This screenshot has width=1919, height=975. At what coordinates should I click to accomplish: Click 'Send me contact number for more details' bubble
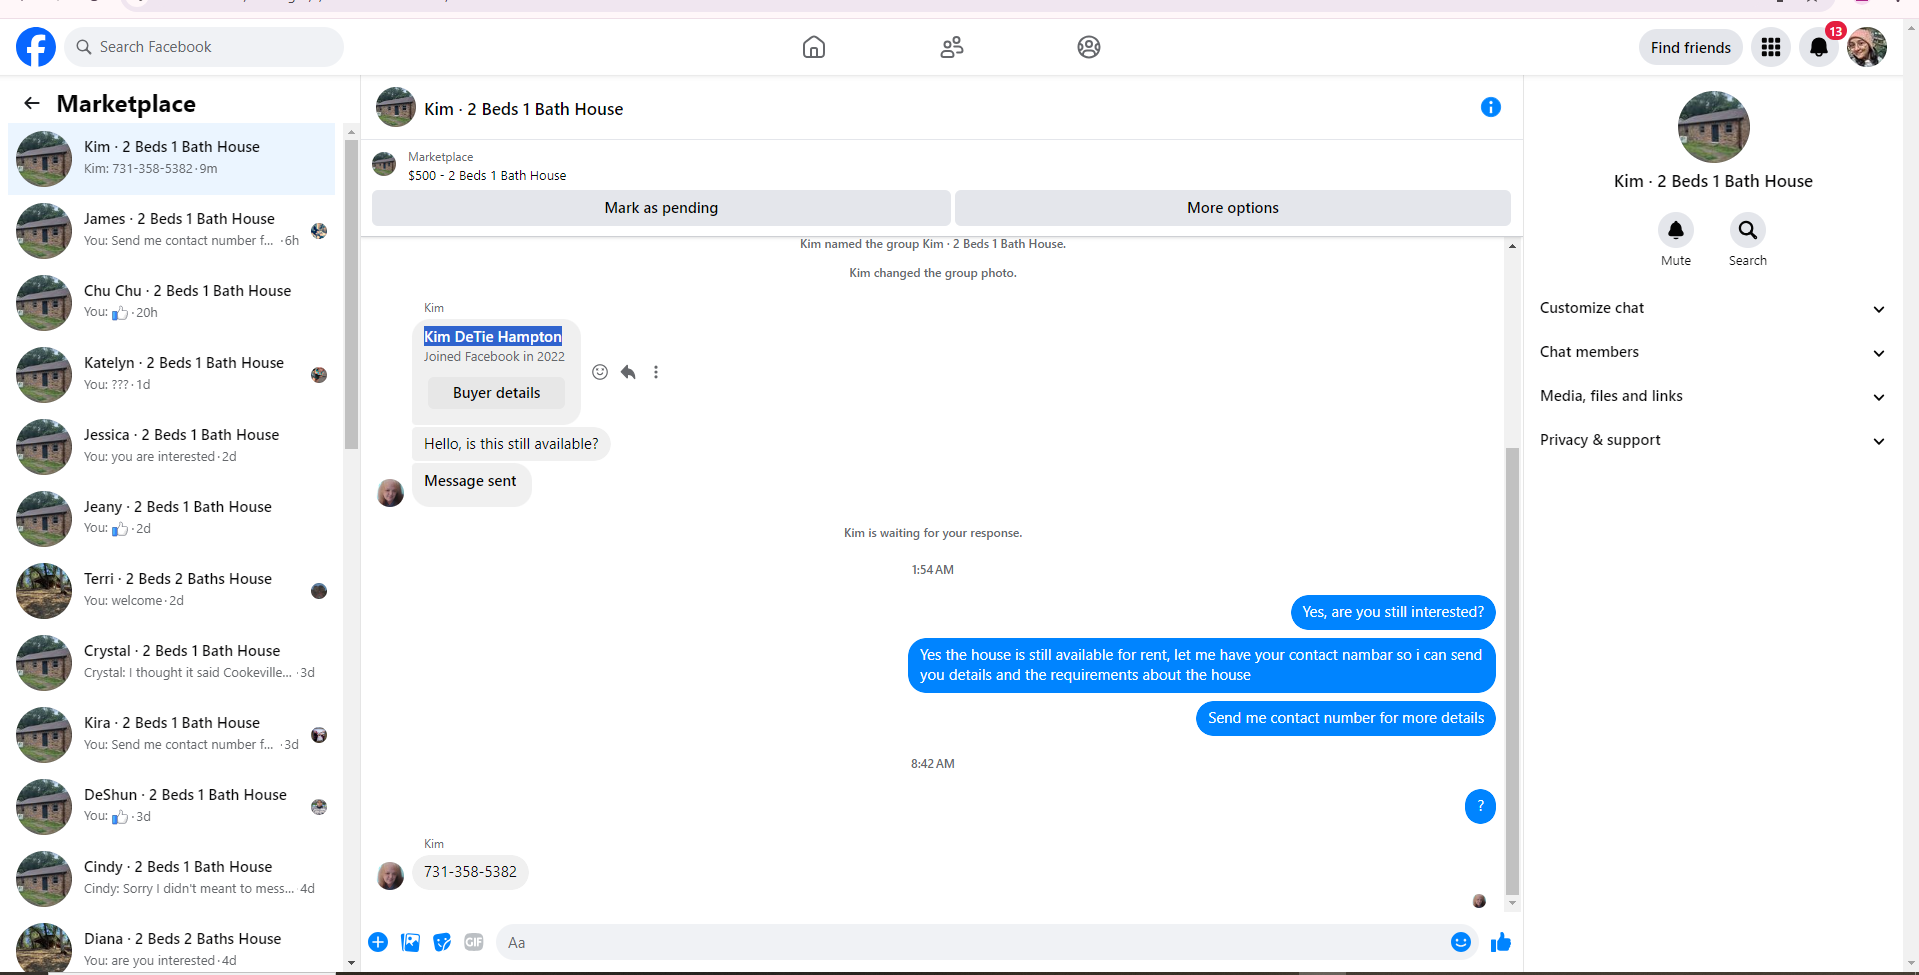[x=1345, y=718]
